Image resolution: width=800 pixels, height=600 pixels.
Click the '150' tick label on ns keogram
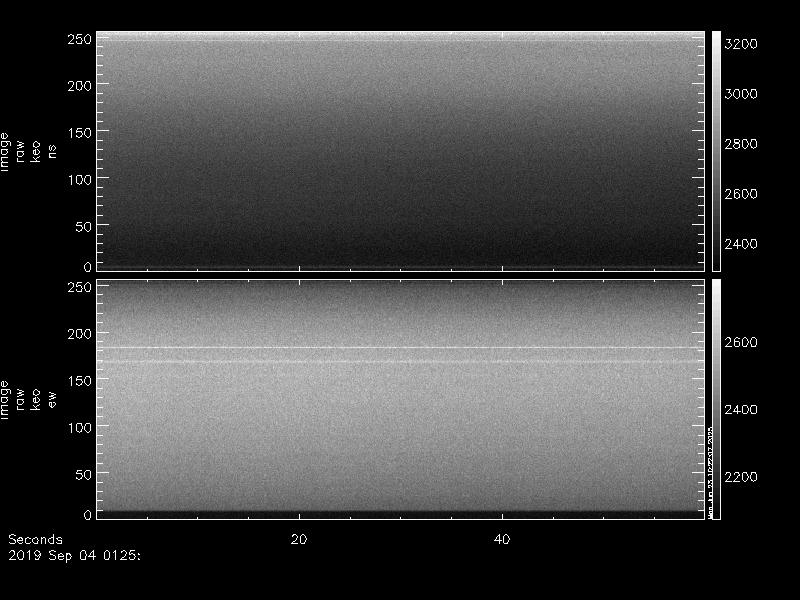click(x=80, y=133)
